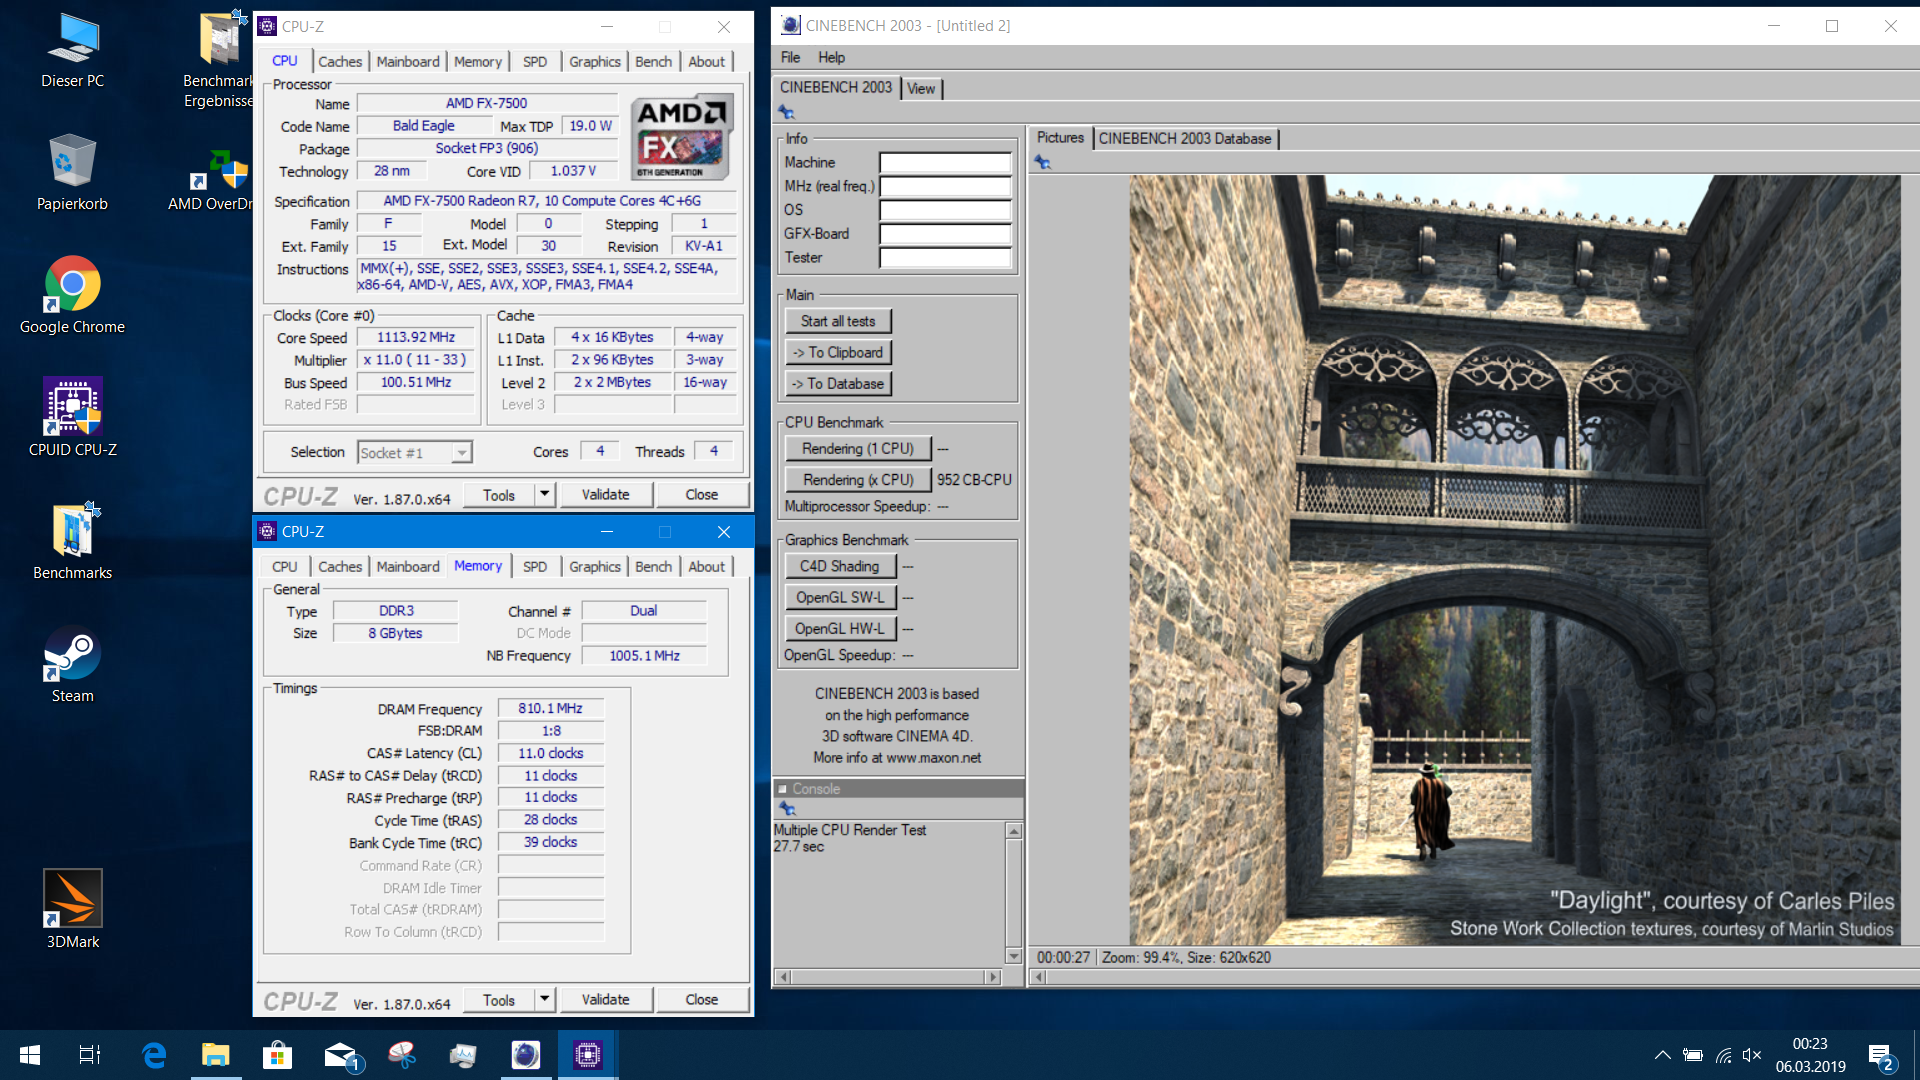
Task: Switch to Memory tab in upper CPU-Z
Action: tap(478, 61)
